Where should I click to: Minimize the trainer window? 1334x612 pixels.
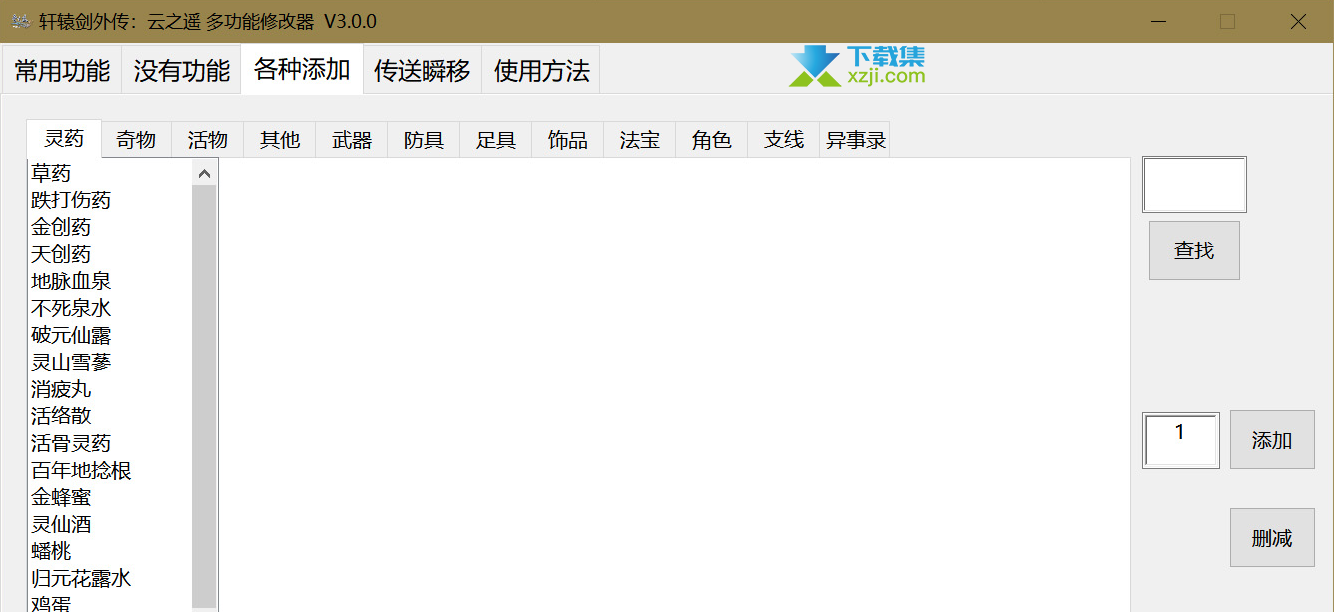1158,21
